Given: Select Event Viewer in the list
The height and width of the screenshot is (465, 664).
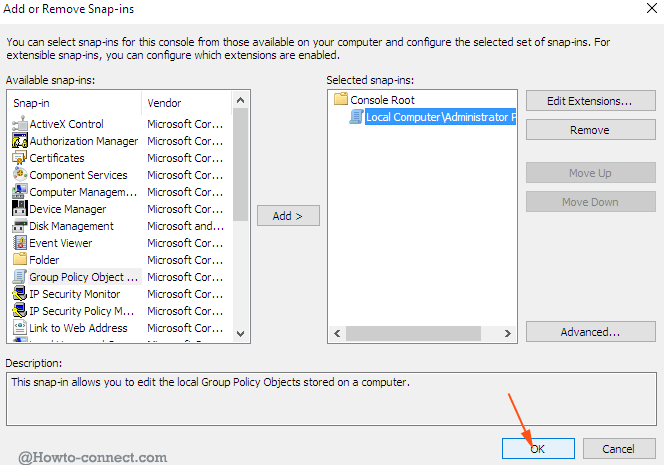Looking at the screenshot, I should click(x=61, y=243).
